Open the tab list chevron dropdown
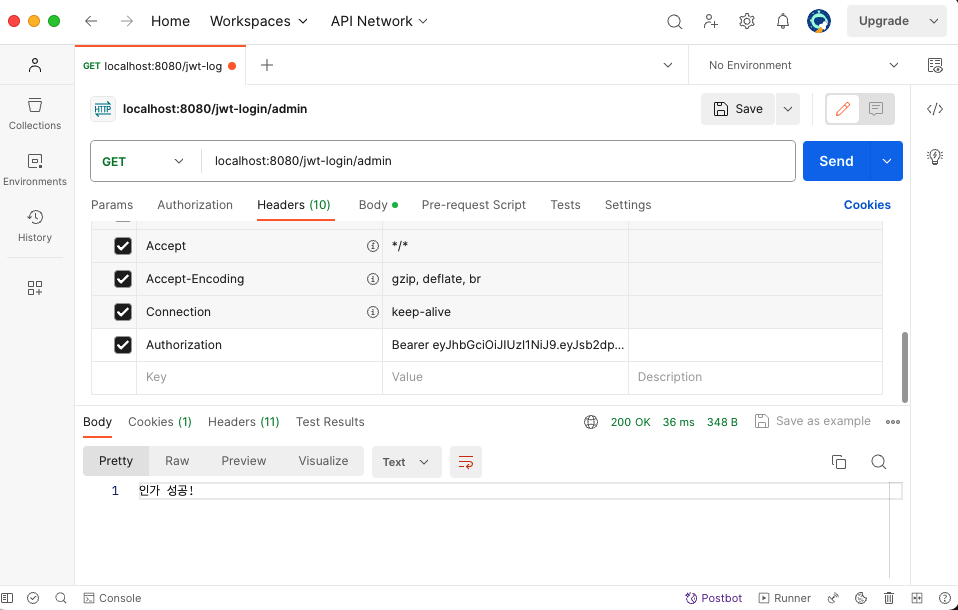This screenshot has width=958, height=610. coord(668,65)
